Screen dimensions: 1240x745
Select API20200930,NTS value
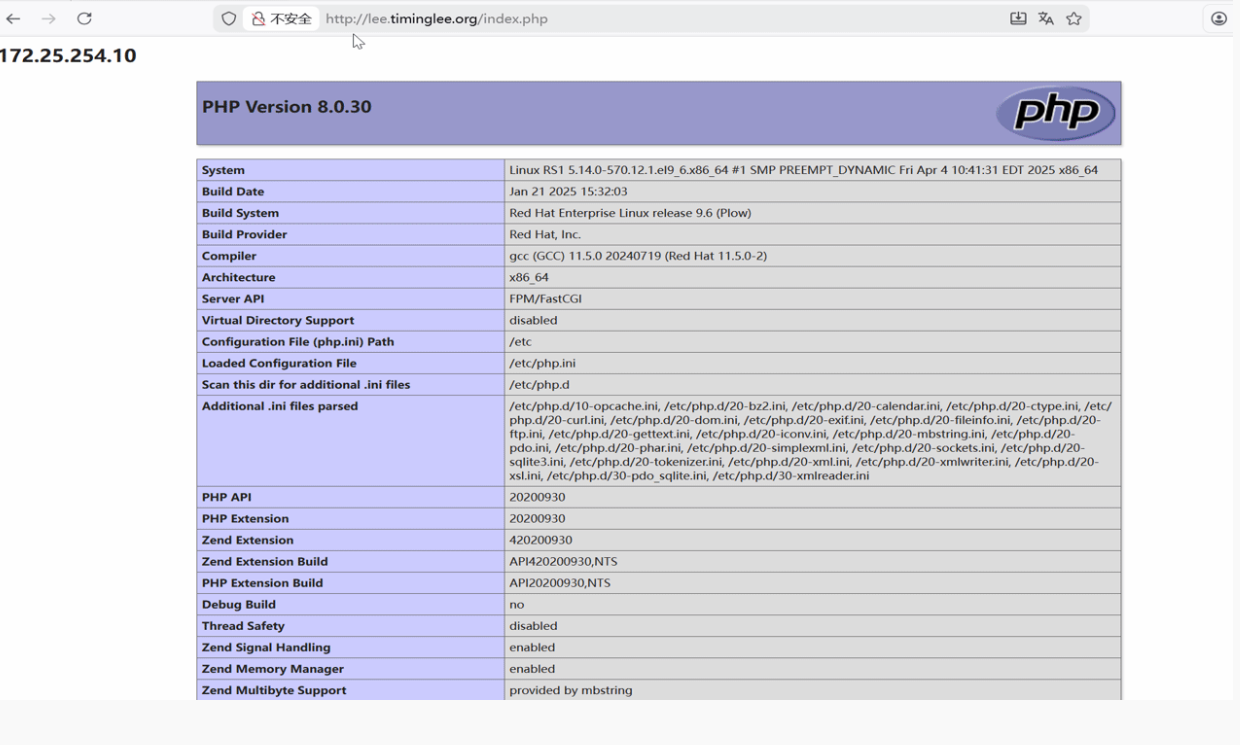coord(560,583)
